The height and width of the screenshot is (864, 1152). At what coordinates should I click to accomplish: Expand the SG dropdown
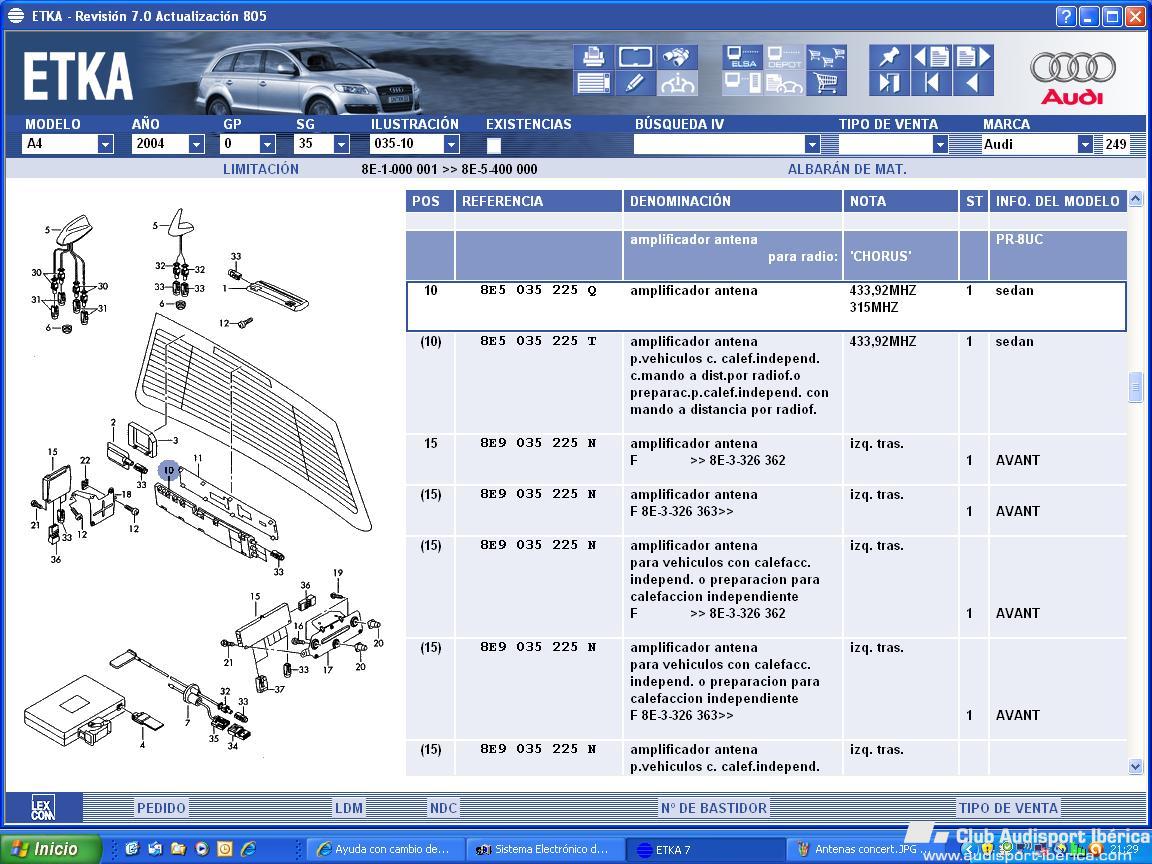[341, 144]
